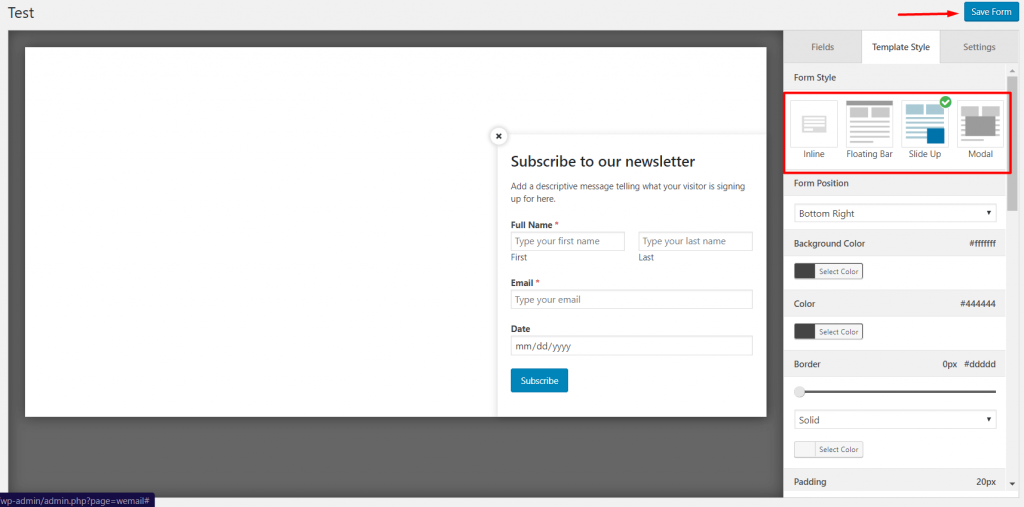Open the Settings tab
The image size is (1024, 507).
[x=979, y=47]
